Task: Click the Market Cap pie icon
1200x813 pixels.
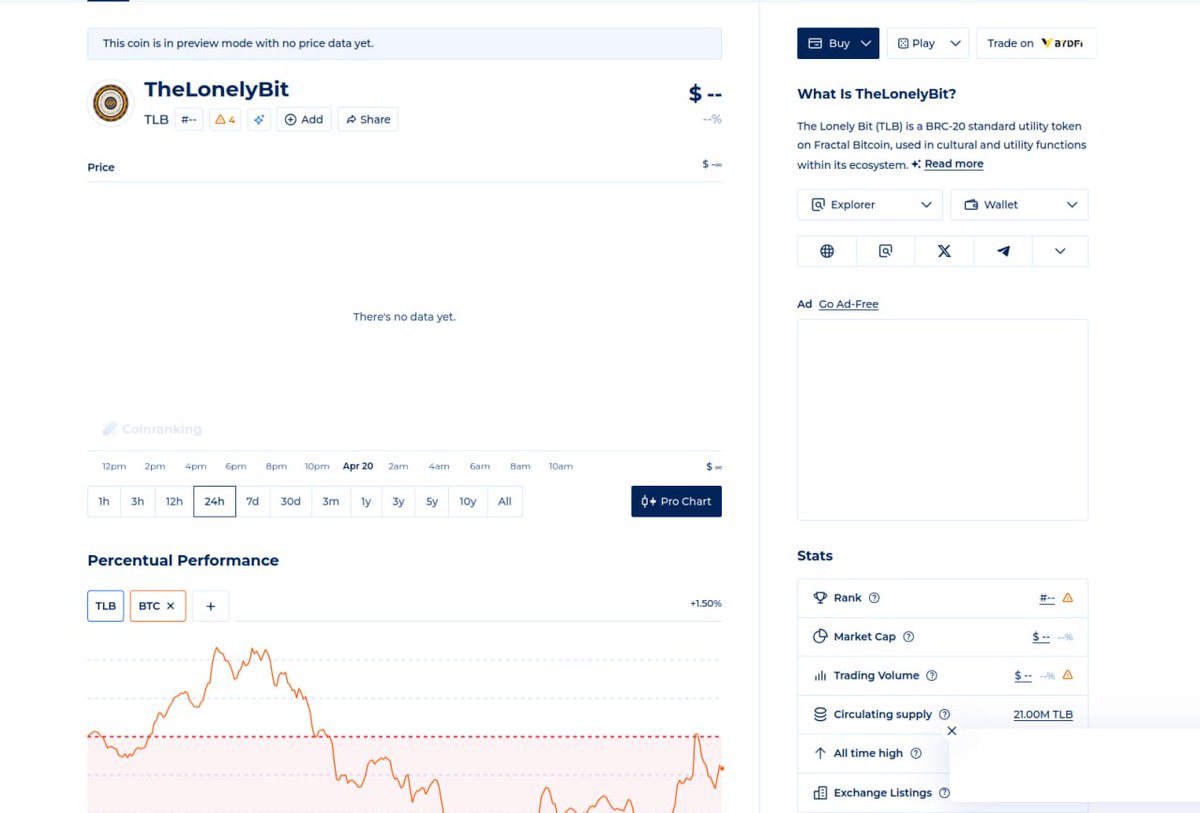Action: click(x=820, y=637)
